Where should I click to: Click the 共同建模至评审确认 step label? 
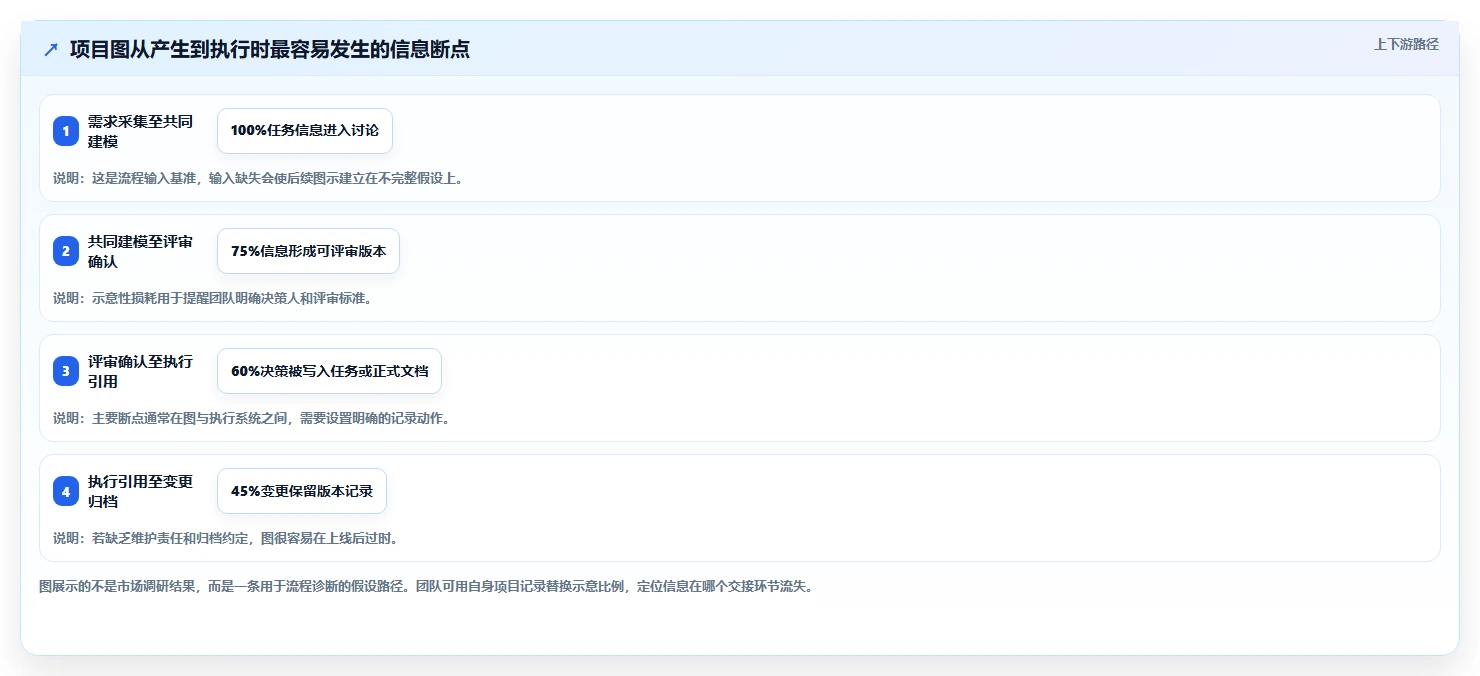(141, 251)
